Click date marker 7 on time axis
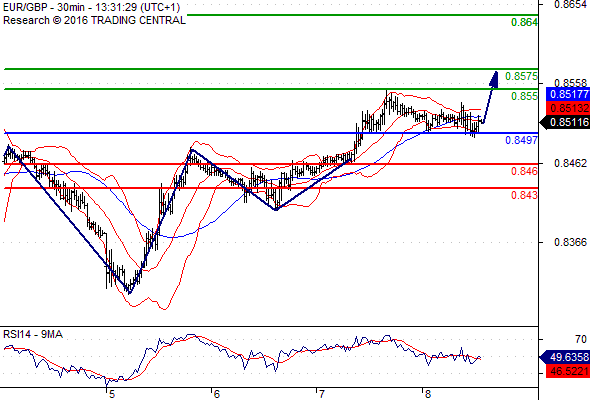The width and height of the screenshot is (590, 400). point(321,394)
